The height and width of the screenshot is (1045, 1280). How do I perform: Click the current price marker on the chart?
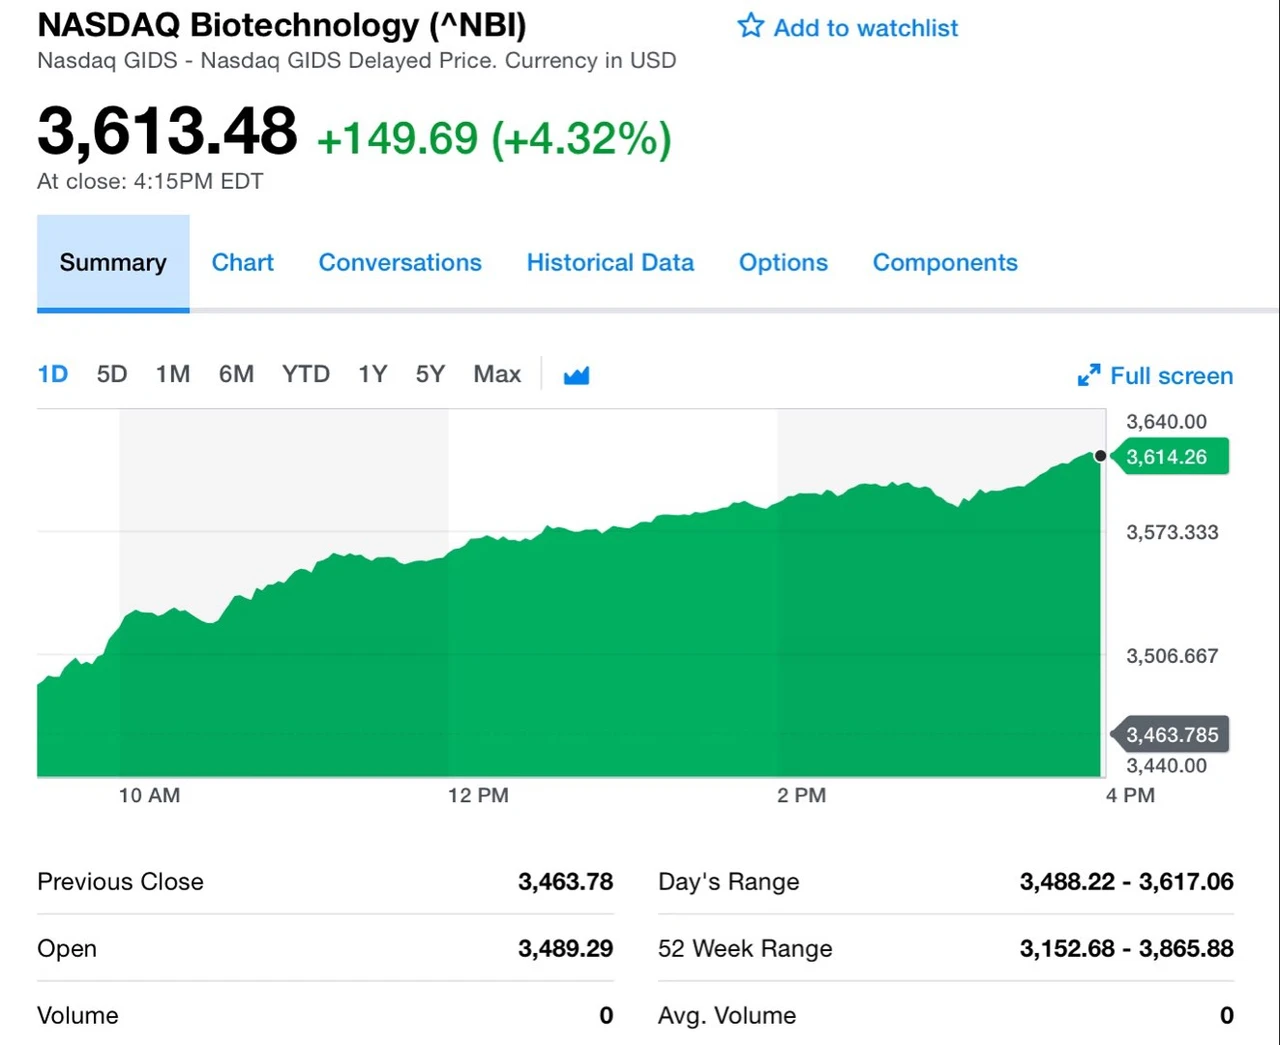[1100, 455]
